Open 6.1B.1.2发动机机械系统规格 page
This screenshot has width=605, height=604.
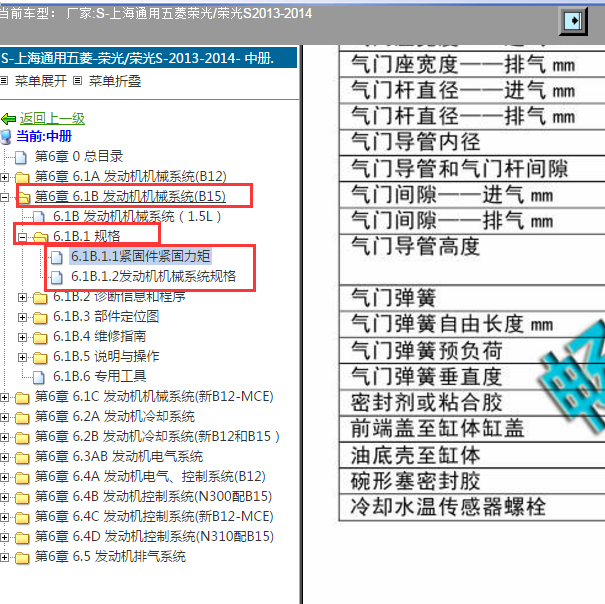click(x=153, y=276)
